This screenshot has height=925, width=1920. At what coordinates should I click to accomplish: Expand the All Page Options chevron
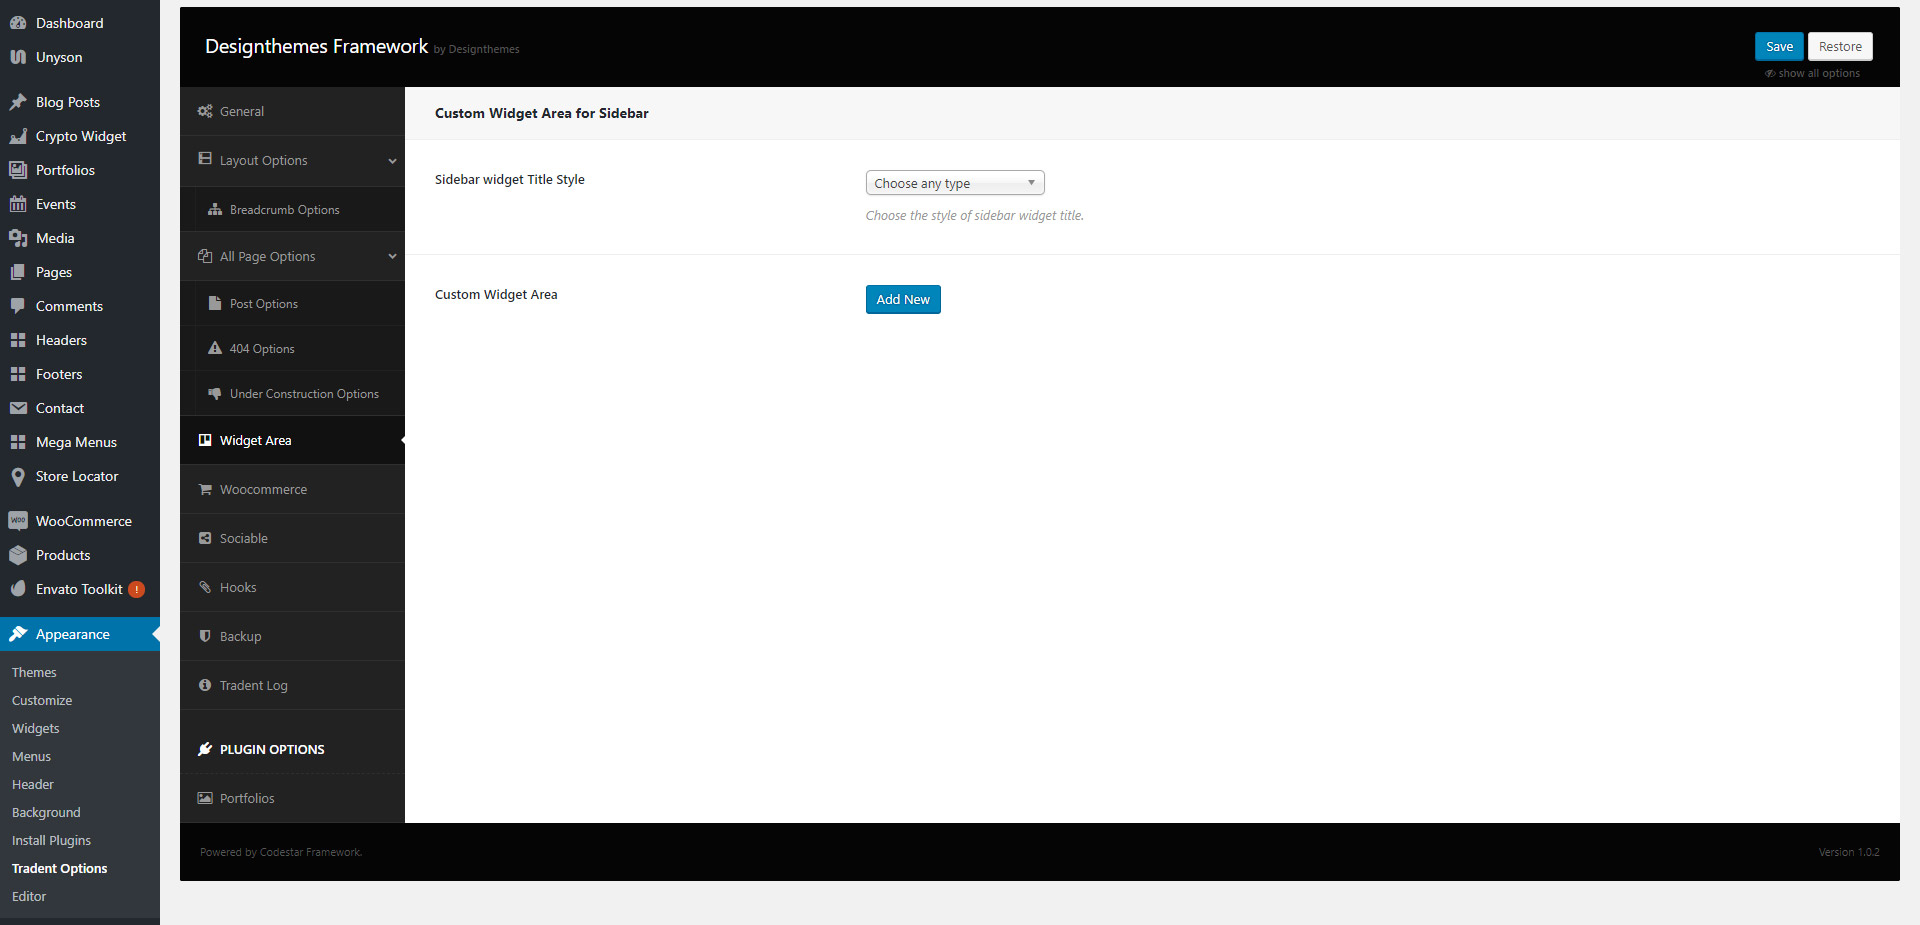click(x=392, y=256)
